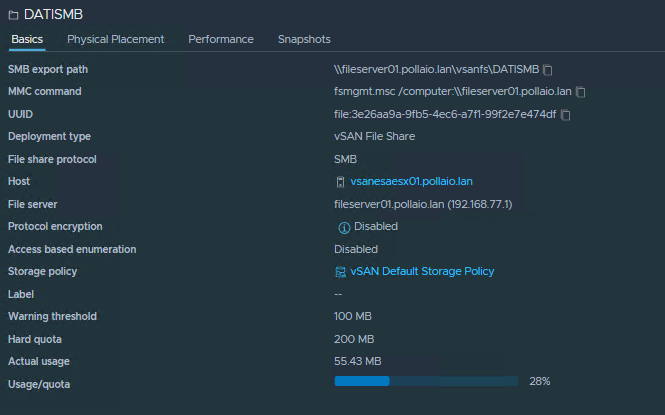
Task: Select the SMB export path value text
Action: click(x=436, y=69)
